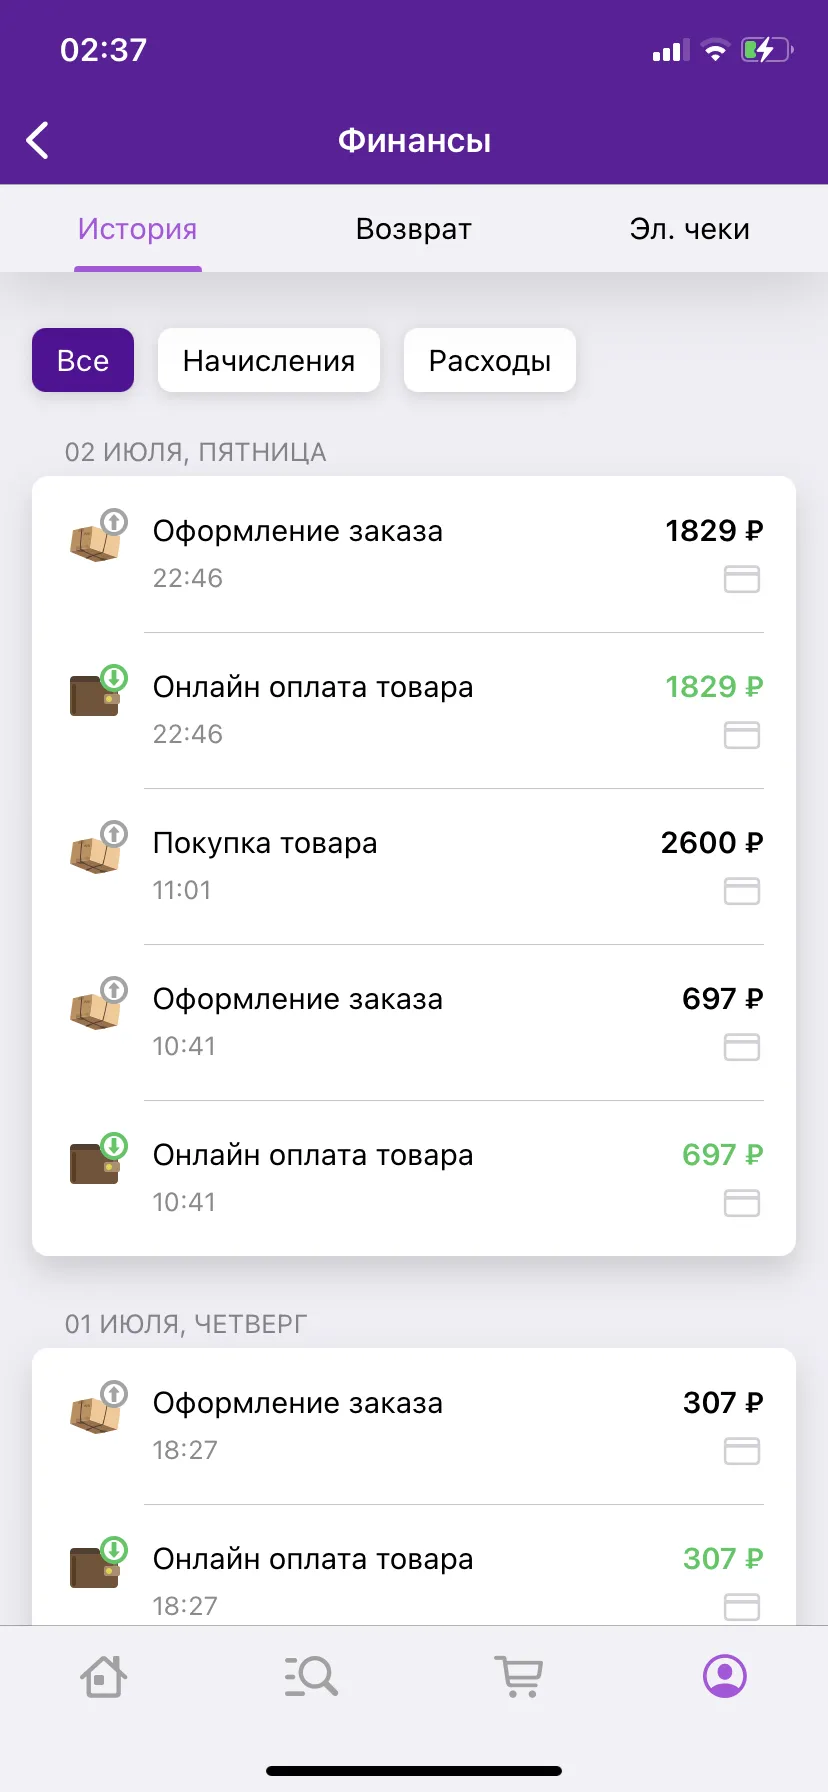Click card icon under green 697 ₽

[x=742, y=1203]
